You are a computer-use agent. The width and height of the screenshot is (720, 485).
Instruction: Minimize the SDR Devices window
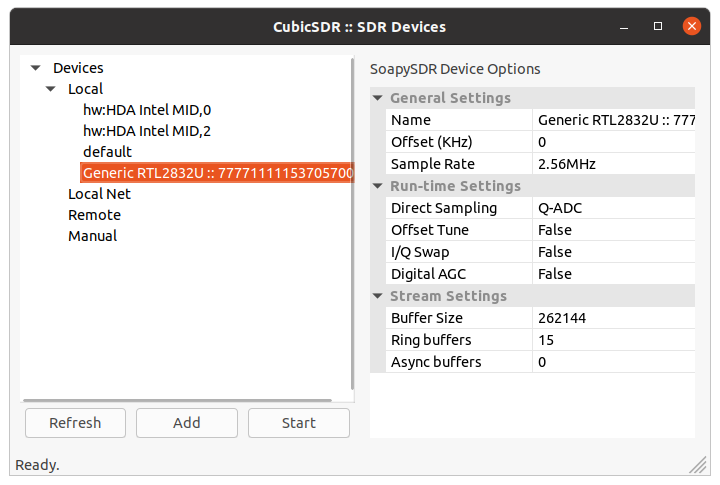click(624, 27)
